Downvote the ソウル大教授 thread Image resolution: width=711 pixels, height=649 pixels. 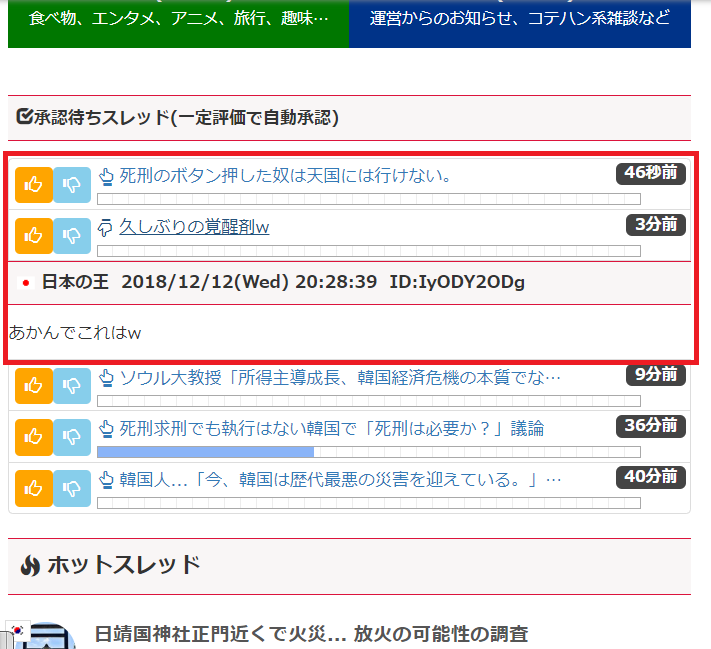[x=72, y=385]
